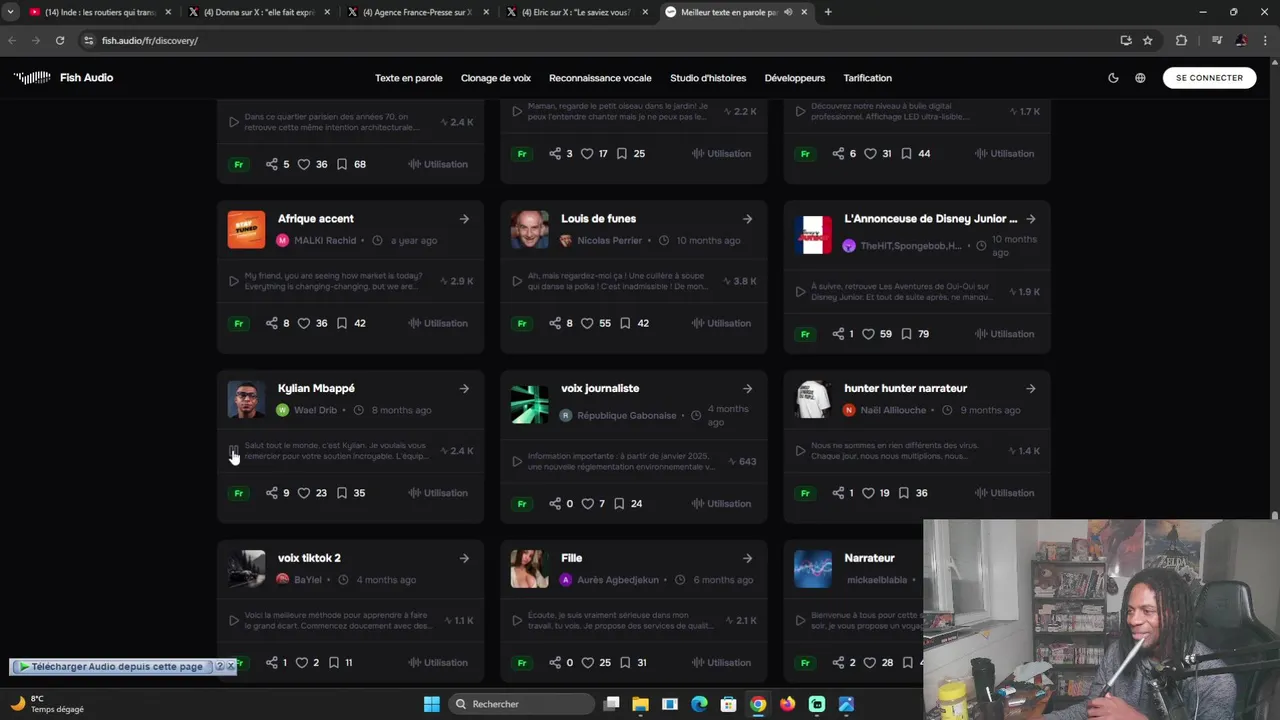1280x720 pixels.
Task: Share the voix journaliste voice
Action: coord(554,503)
